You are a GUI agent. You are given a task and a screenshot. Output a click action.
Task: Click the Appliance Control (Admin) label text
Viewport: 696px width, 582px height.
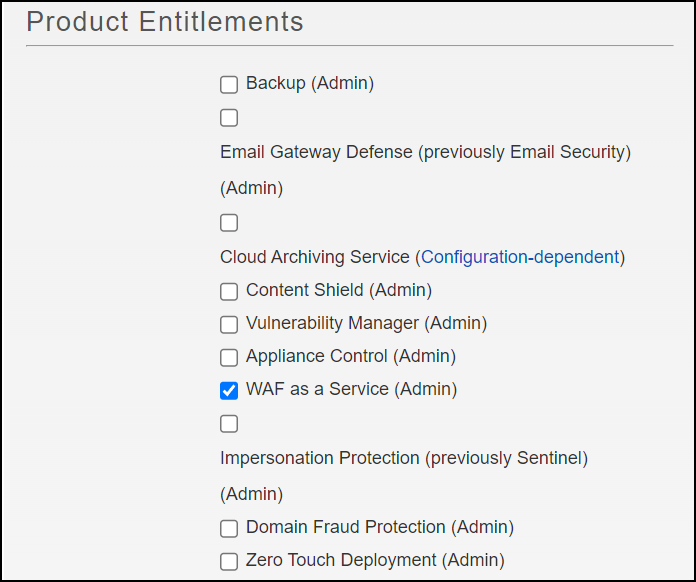(x=350, y=357)
